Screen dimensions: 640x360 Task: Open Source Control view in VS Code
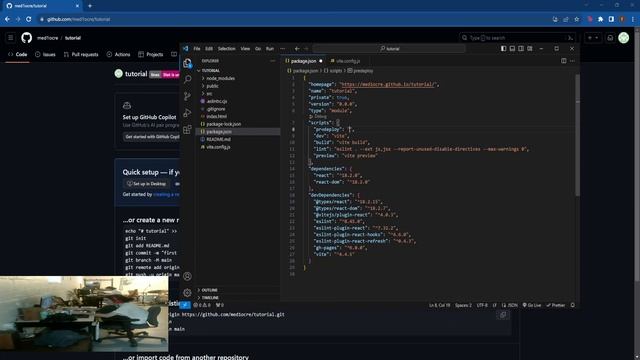point(187,96)
